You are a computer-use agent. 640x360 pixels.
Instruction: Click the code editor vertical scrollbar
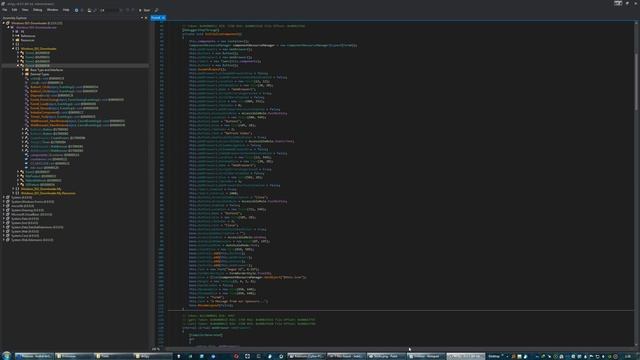coord(637,81)
